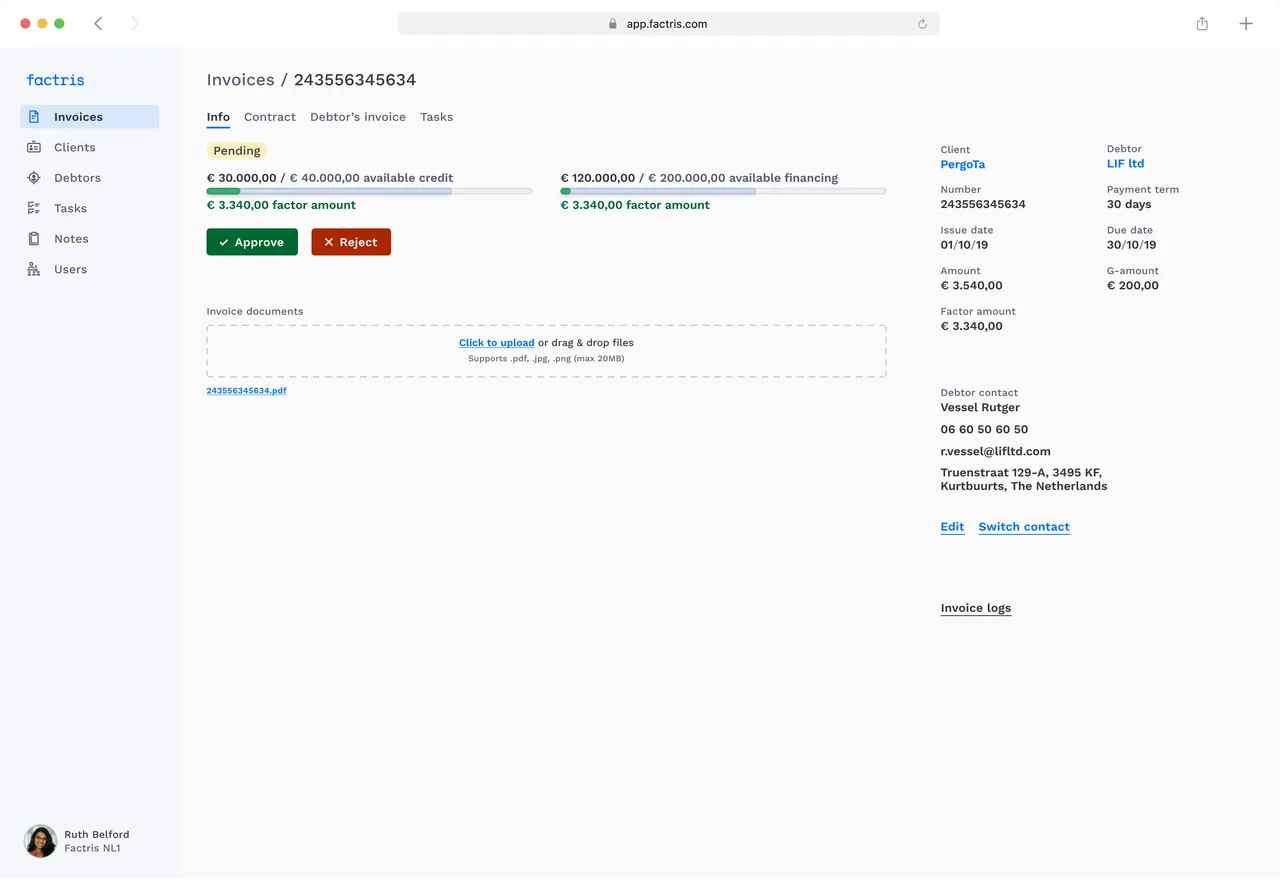This screenshot has height=880, width=1280.
Task: Click the Switch contact link
Action: 1024,527
